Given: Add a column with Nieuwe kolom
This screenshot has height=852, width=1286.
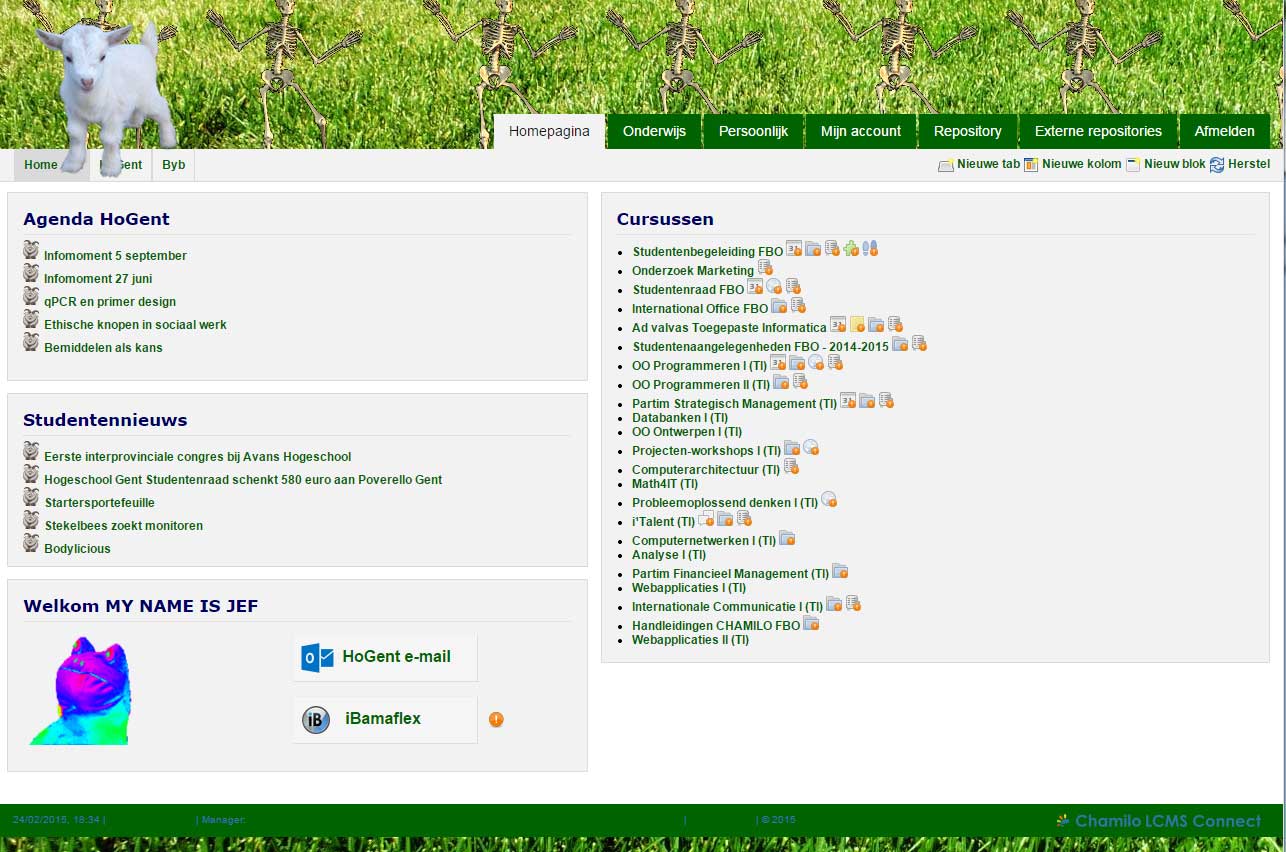Looking at the screenshot, I should tap(1073, 164).
